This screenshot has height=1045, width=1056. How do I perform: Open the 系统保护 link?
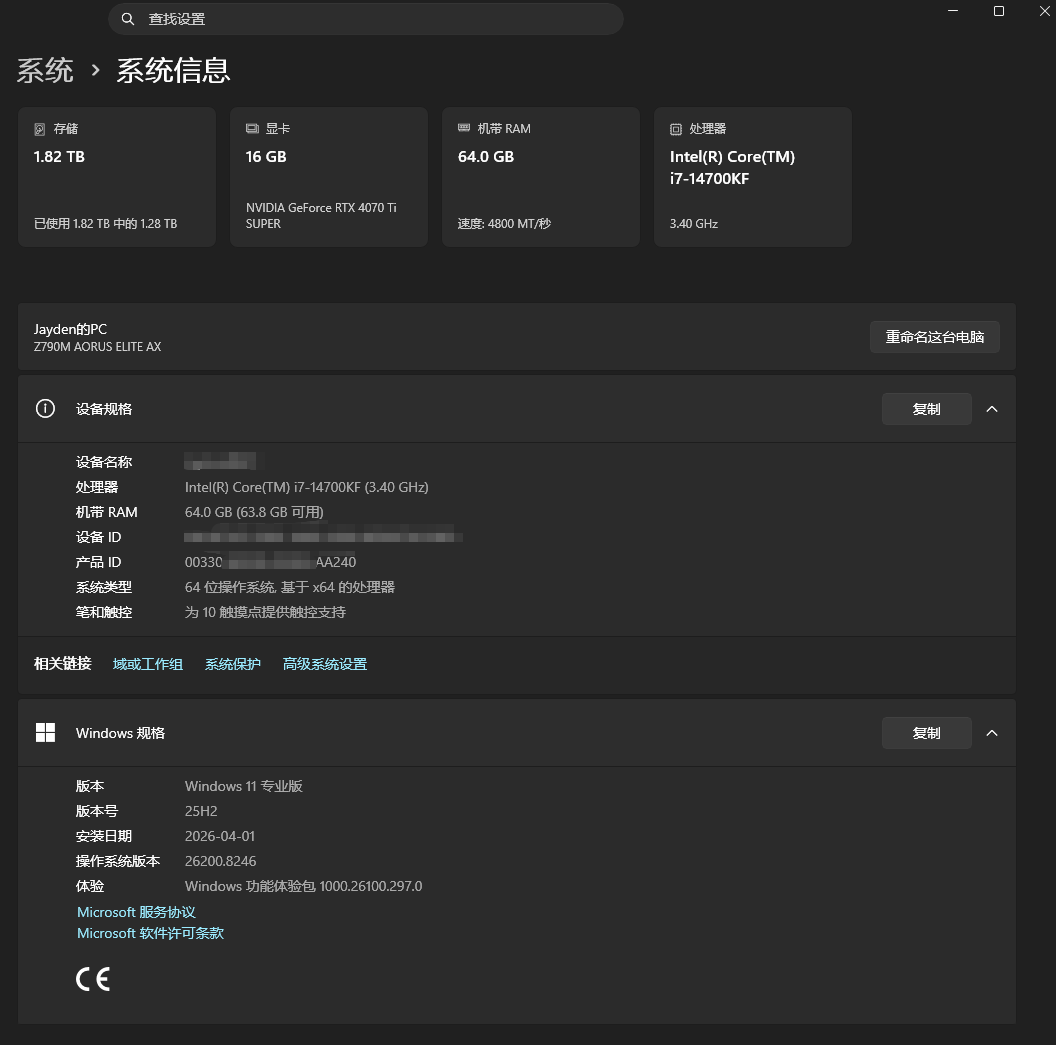coord(233,664)
